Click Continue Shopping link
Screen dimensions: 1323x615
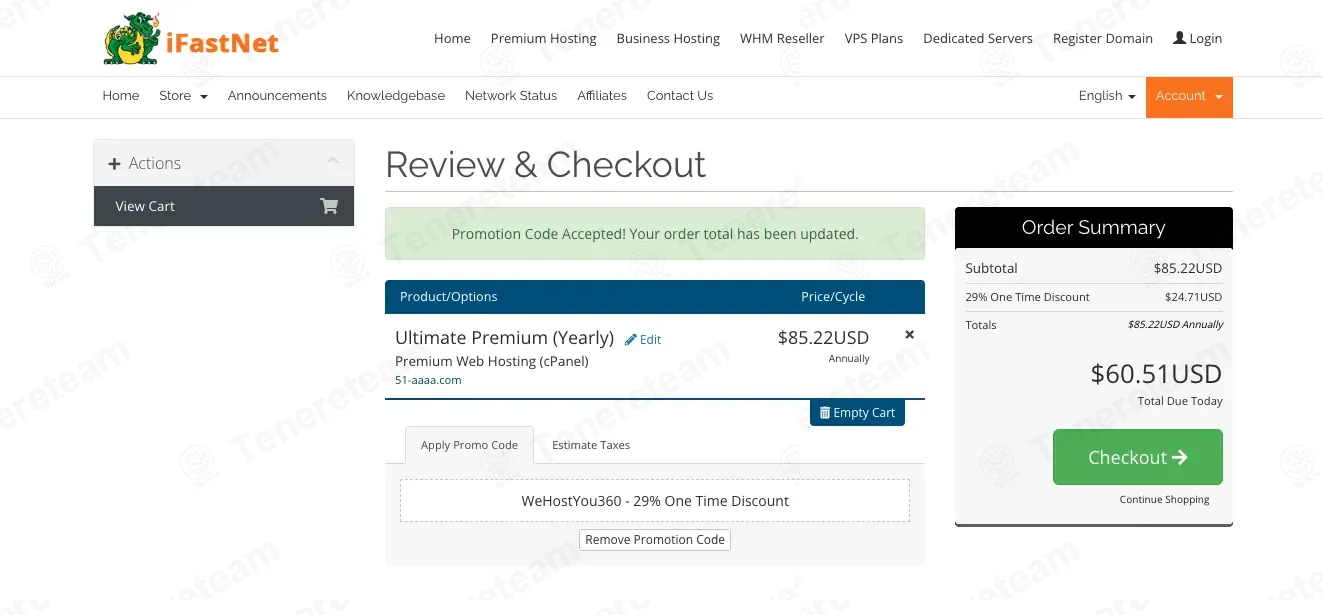tap(1164, 500)
